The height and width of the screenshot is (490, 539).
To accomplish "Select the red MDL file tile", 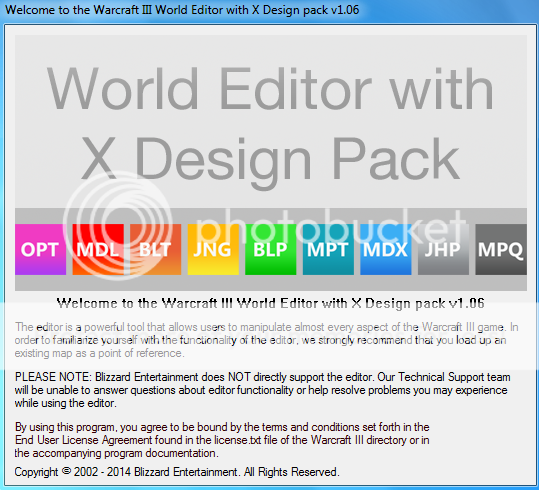I will [x=98, y=249].
